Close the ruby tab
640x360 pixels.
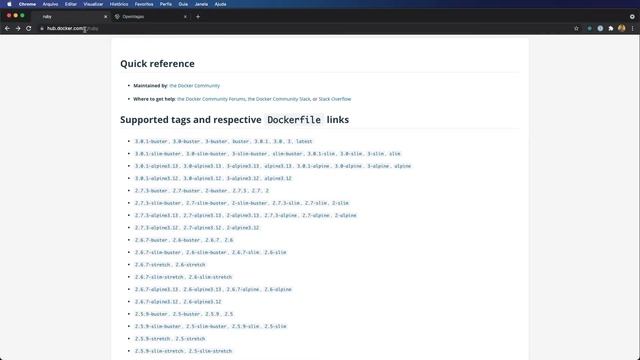click(x=106, y=17)
